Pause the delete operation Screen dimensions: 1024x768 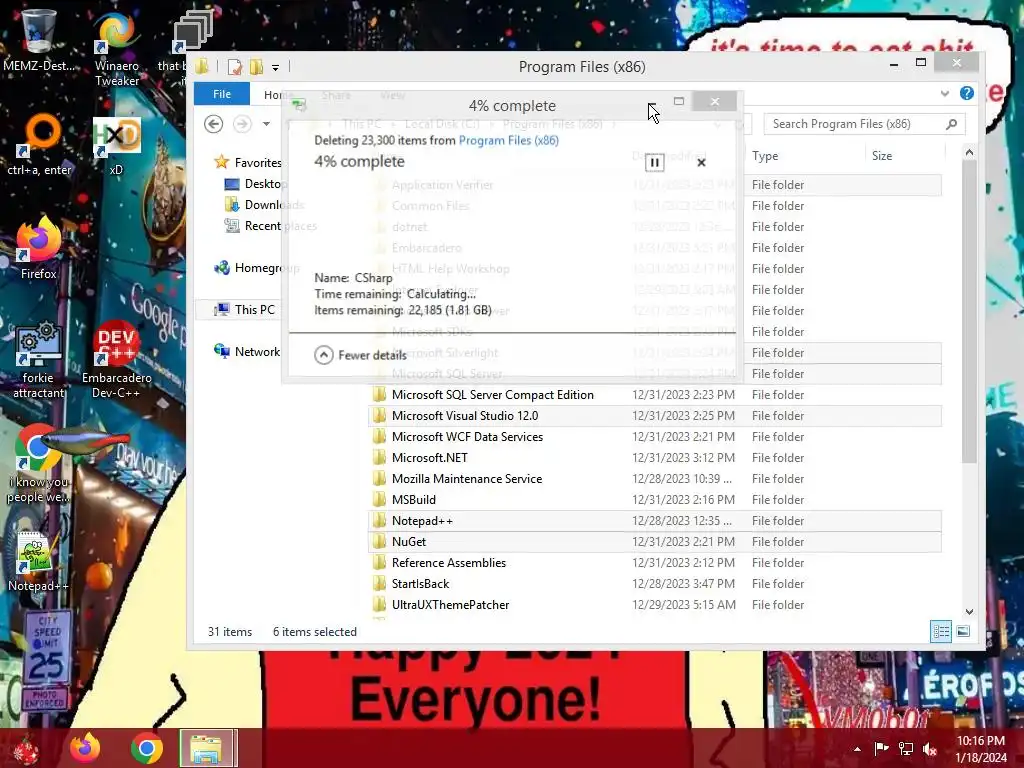coord(654,163)
